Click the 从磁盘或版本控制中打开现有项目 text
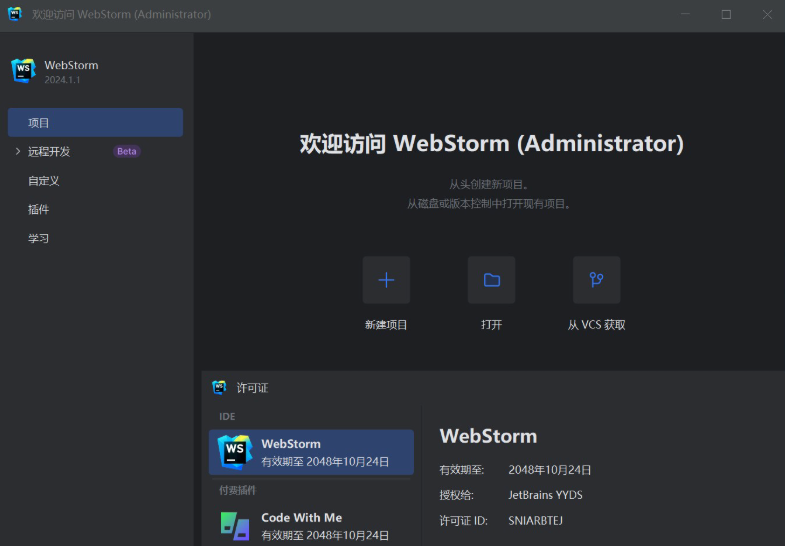Image resolution: width=785 pixels, height=546 pixels. coord(489,204)
